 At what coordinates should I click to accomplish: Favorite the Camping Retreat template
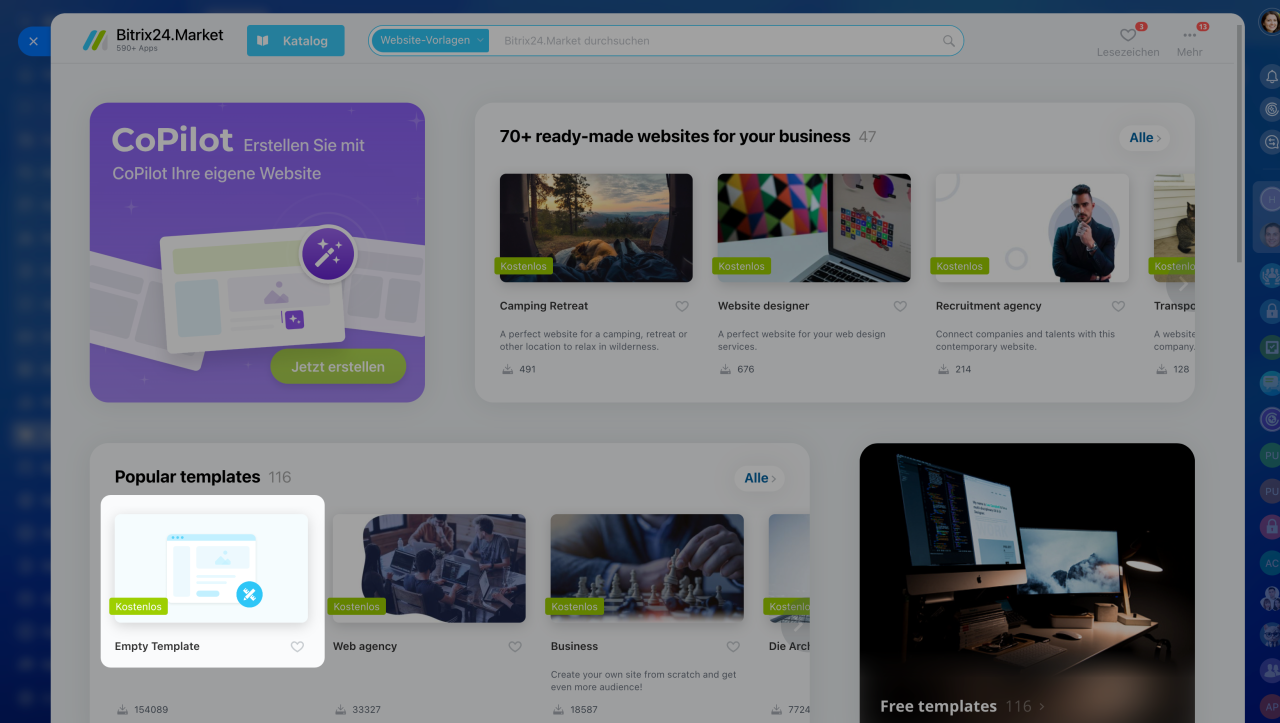pos(682,306)
